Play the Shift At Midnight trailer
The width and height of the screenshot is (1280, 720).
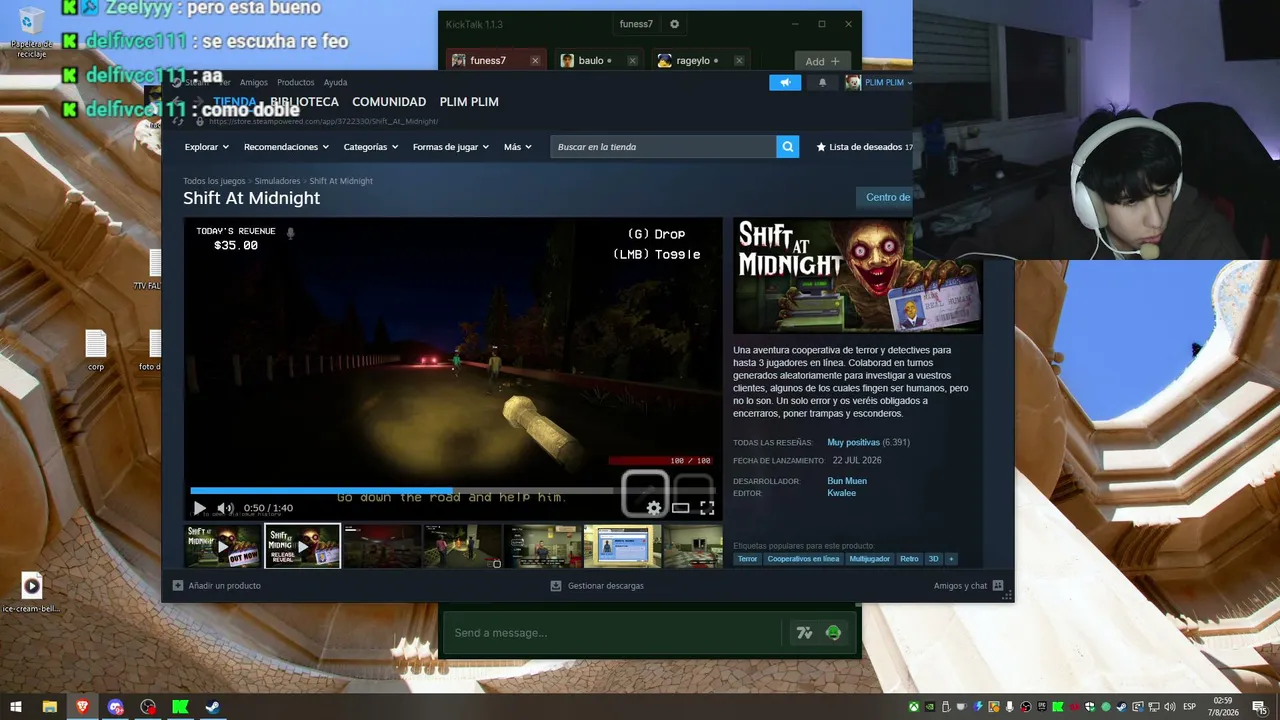(x=199, y=508)
